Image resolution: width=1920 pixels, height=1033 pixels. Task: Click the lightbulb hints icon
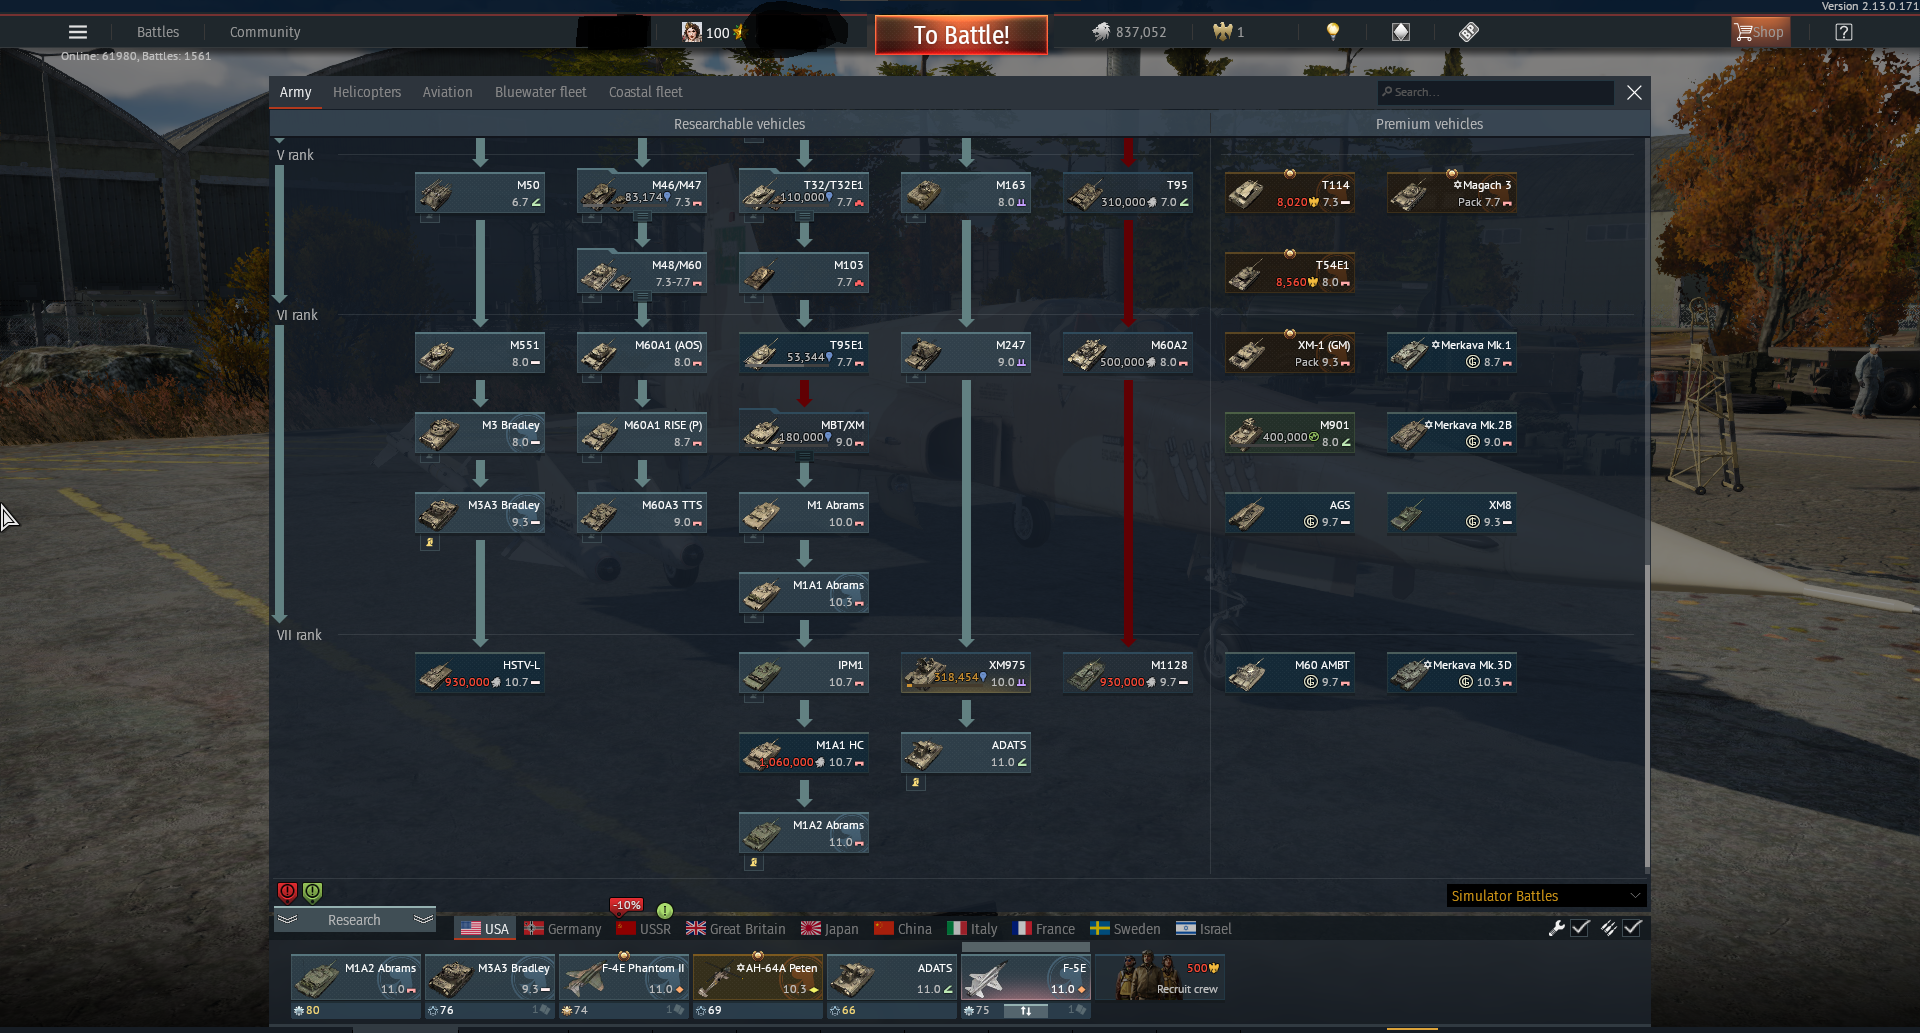pos(1332,32)
